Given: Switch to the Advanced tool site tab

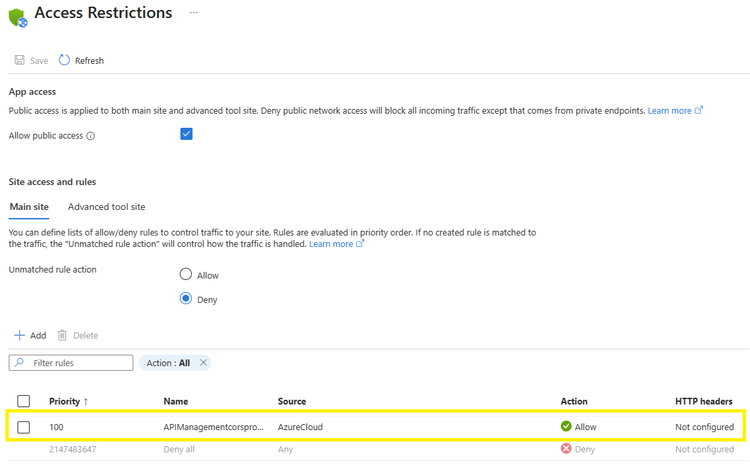Looking at the screenshot, I should click(106, 207).
